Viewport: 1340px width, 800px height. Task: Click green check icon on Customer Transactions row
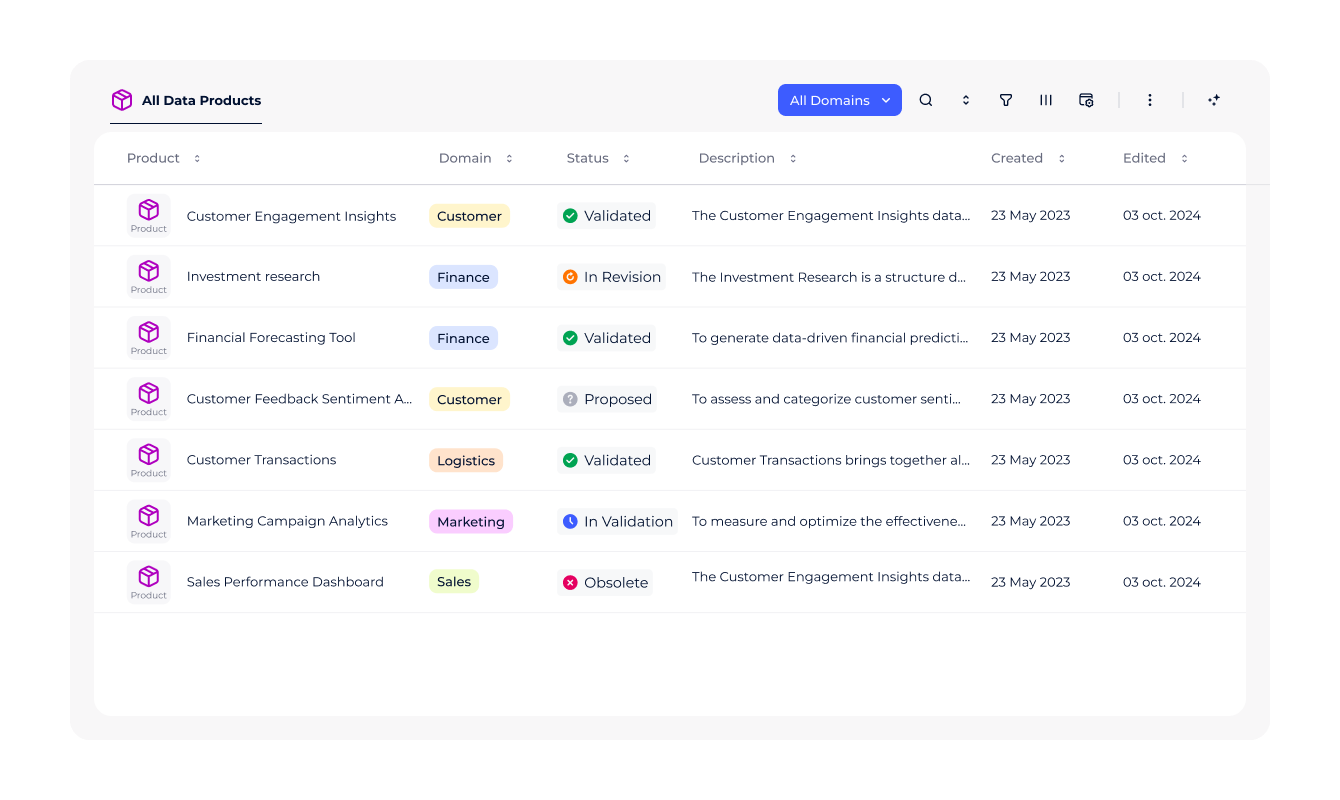[570, 460]
